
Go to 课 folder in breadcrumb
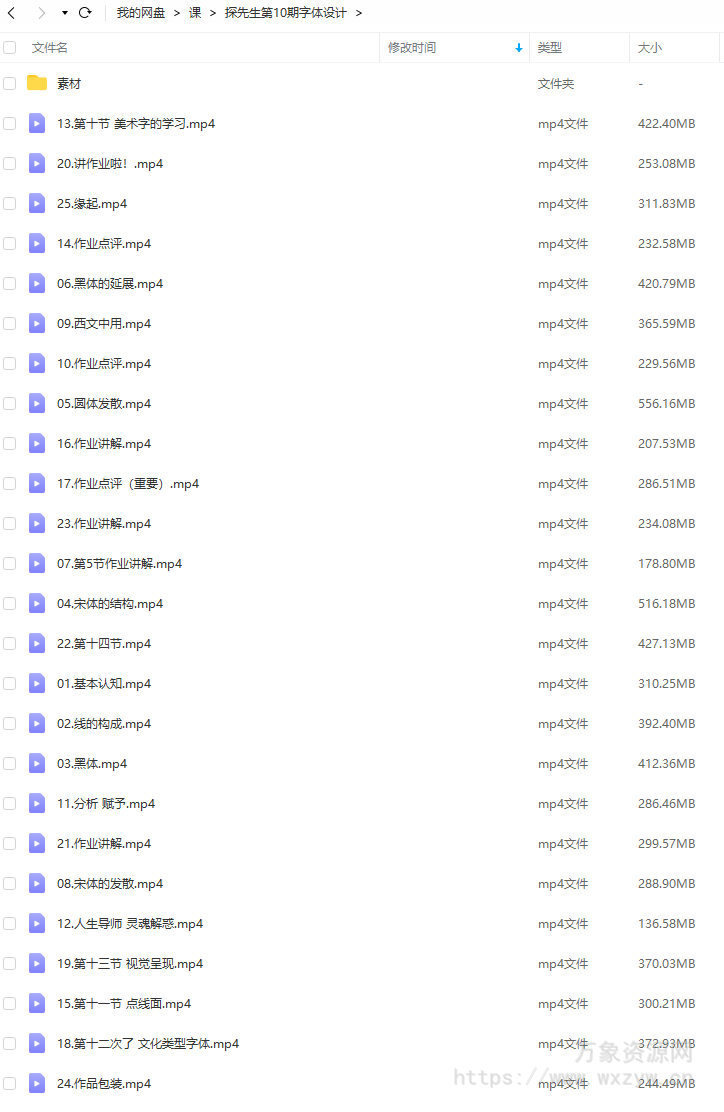pyautogui.click(x=195, y=13)
